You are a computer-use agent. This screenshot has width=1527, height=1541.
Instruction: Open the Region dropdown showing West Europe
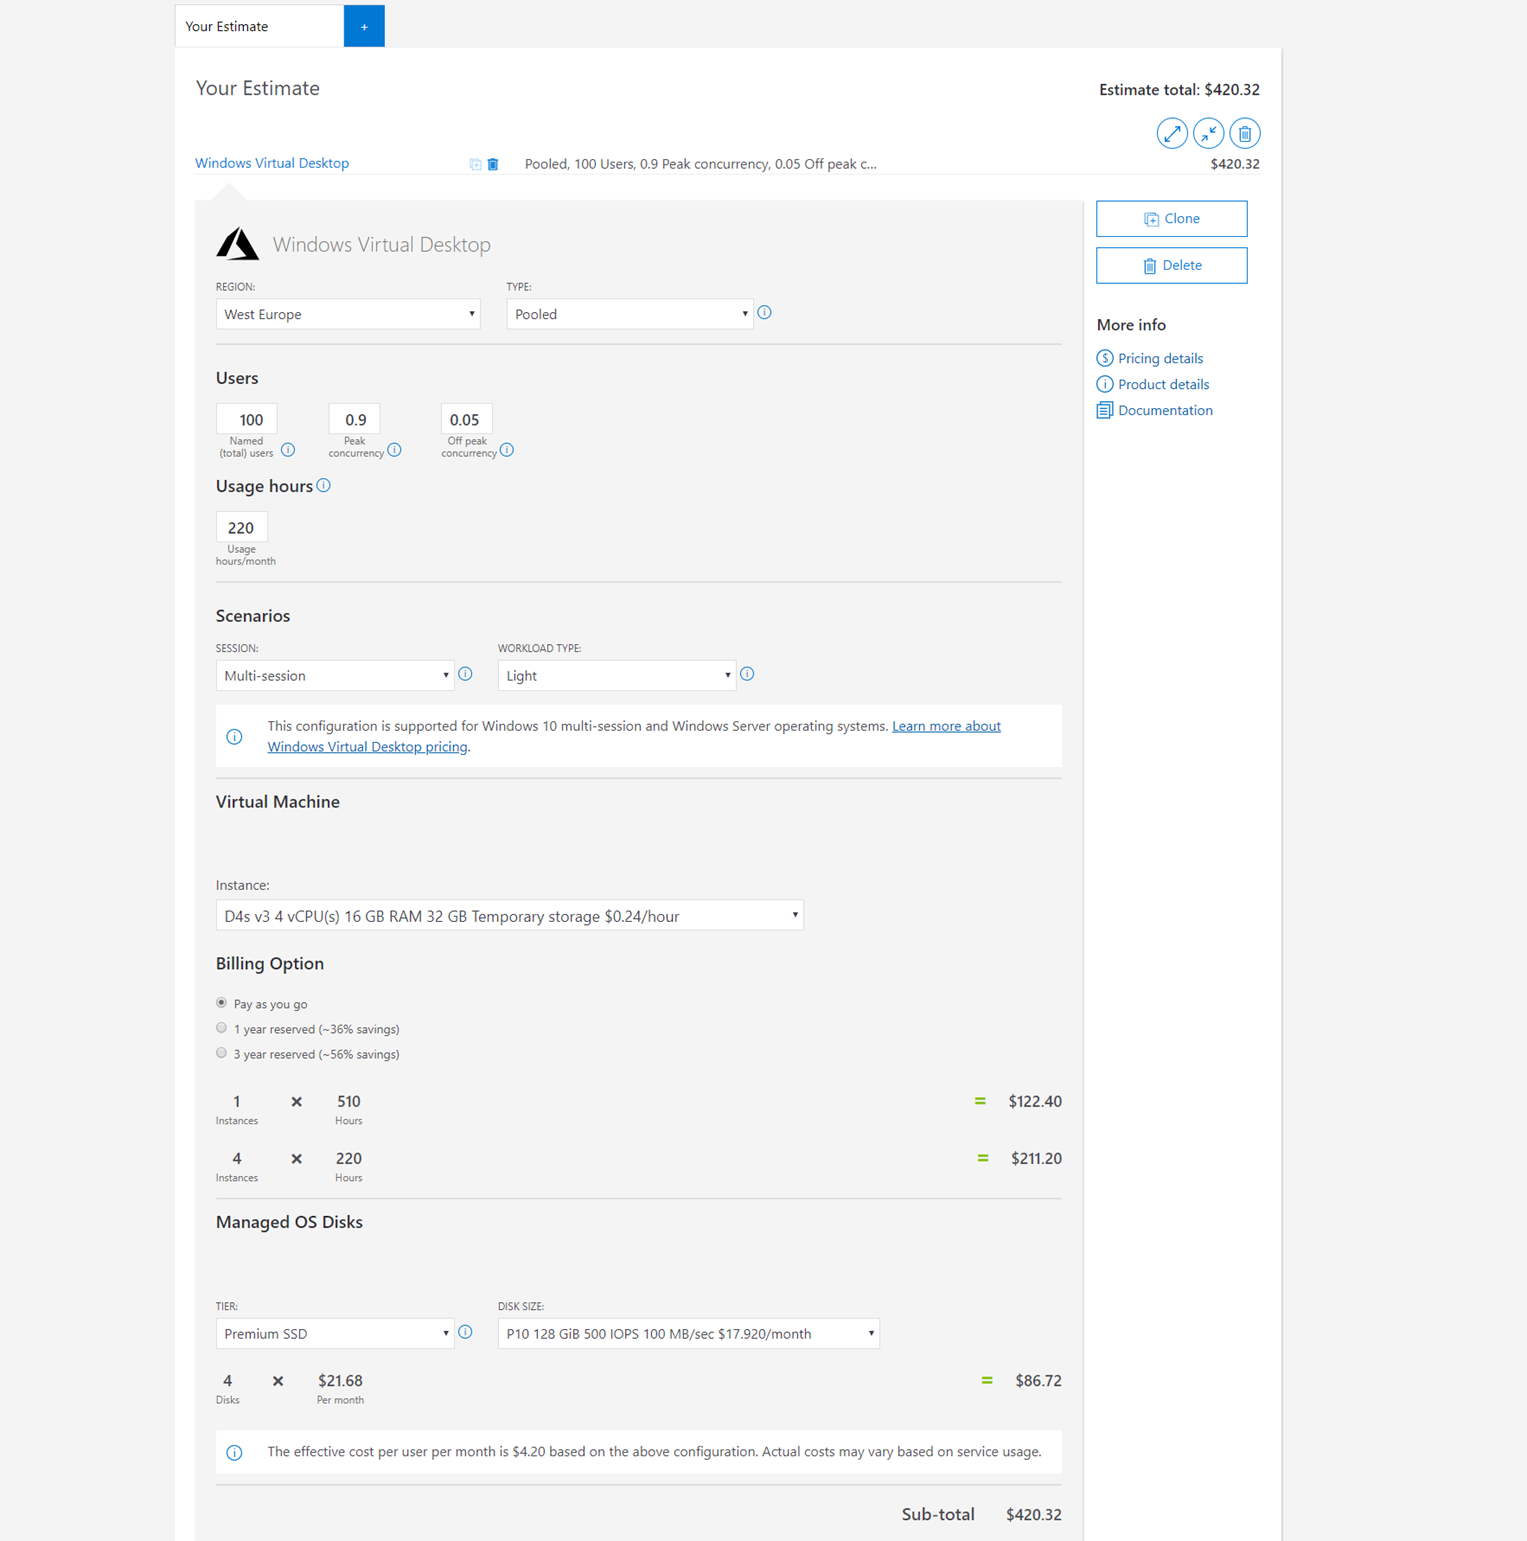coord(347,314)
